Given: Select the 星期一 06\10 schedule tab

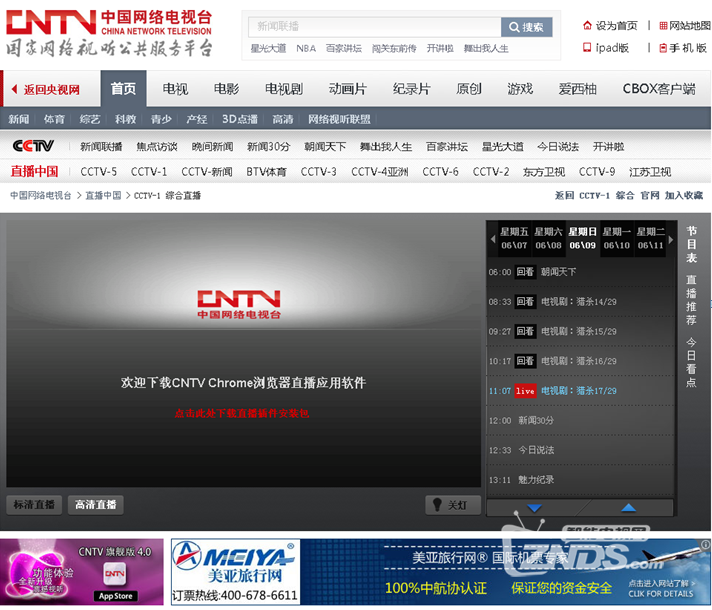Looking at the screenshot, I should point(616,239).
